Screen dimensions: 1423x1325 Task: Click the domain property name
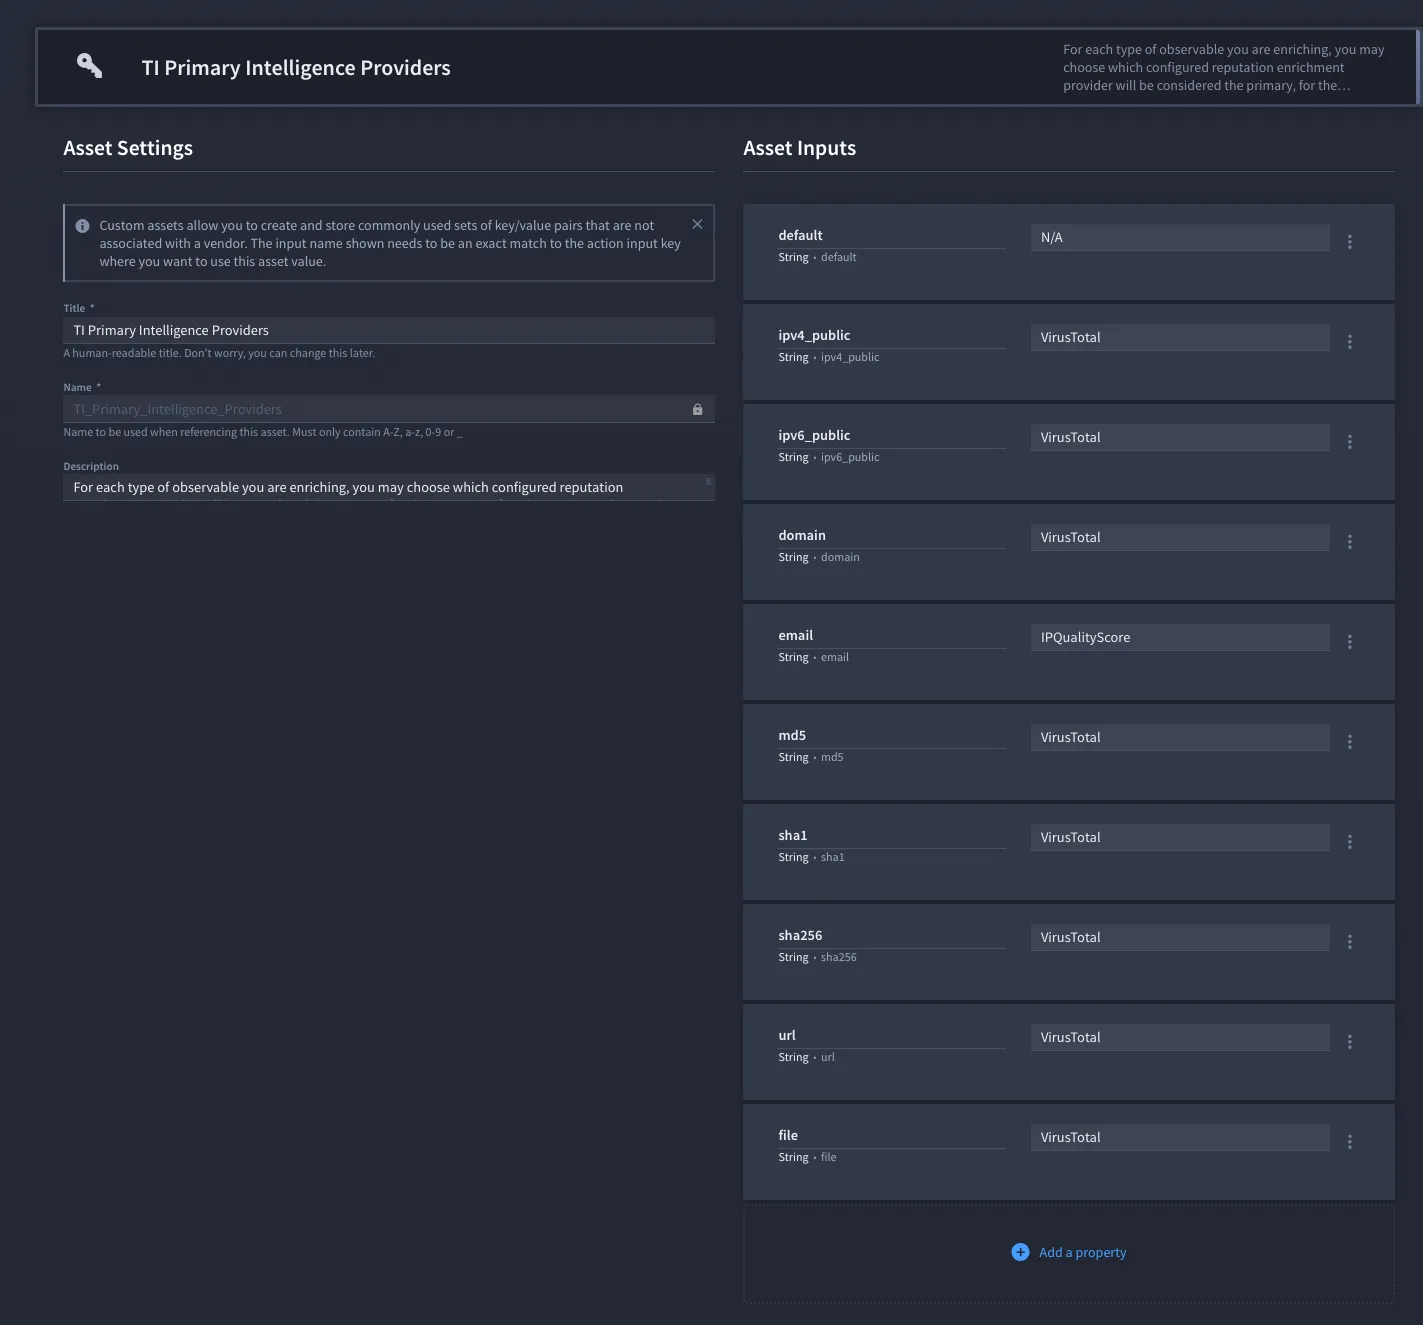[802, 535]
